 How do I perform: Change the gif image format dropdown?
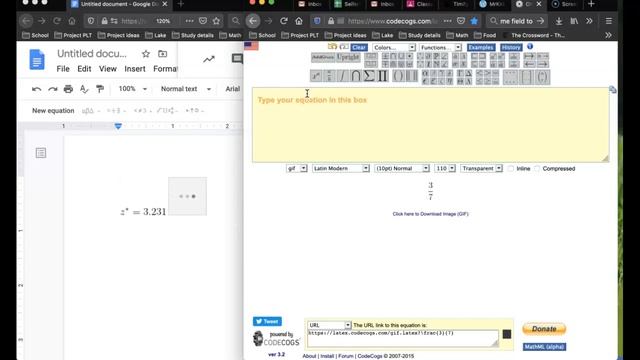click(297, 168)
